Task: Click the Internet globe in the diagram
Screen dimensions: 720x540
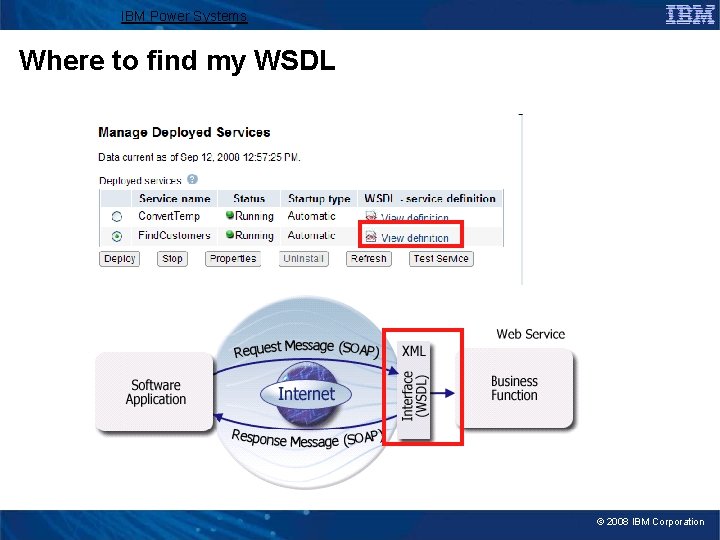Action: (x=306, y=394)
